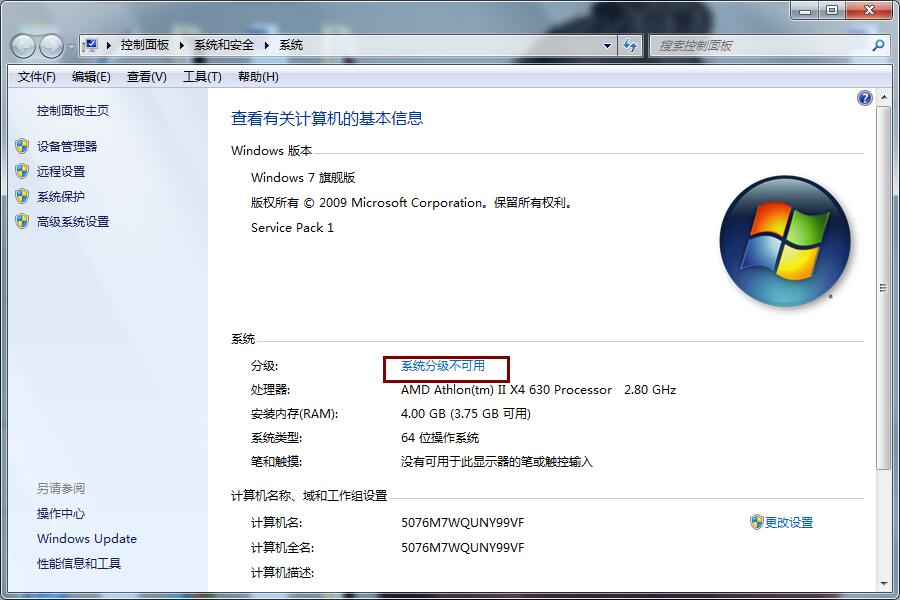Screen dimensions: 900x600
Task: Open the 查看 menu
Action: 145,76
